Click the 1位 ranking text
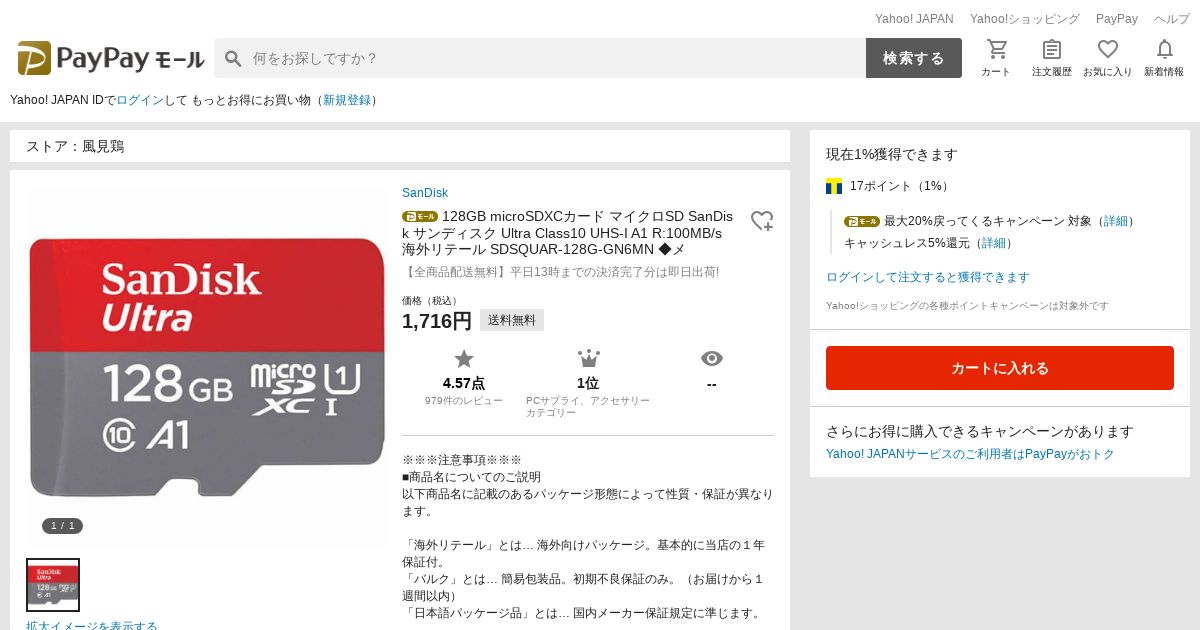Viewport: 1200px width, 630px height. coord(588,383)
